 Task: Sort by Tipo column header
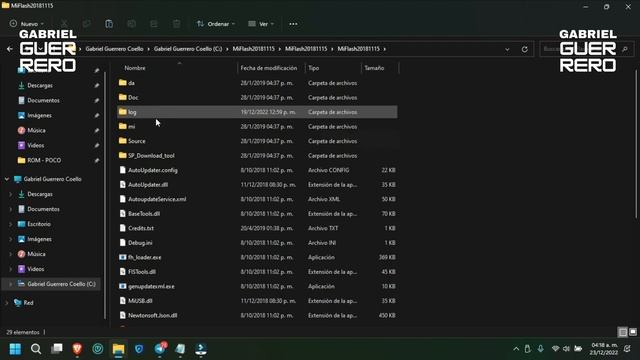[x=313, y=68]
